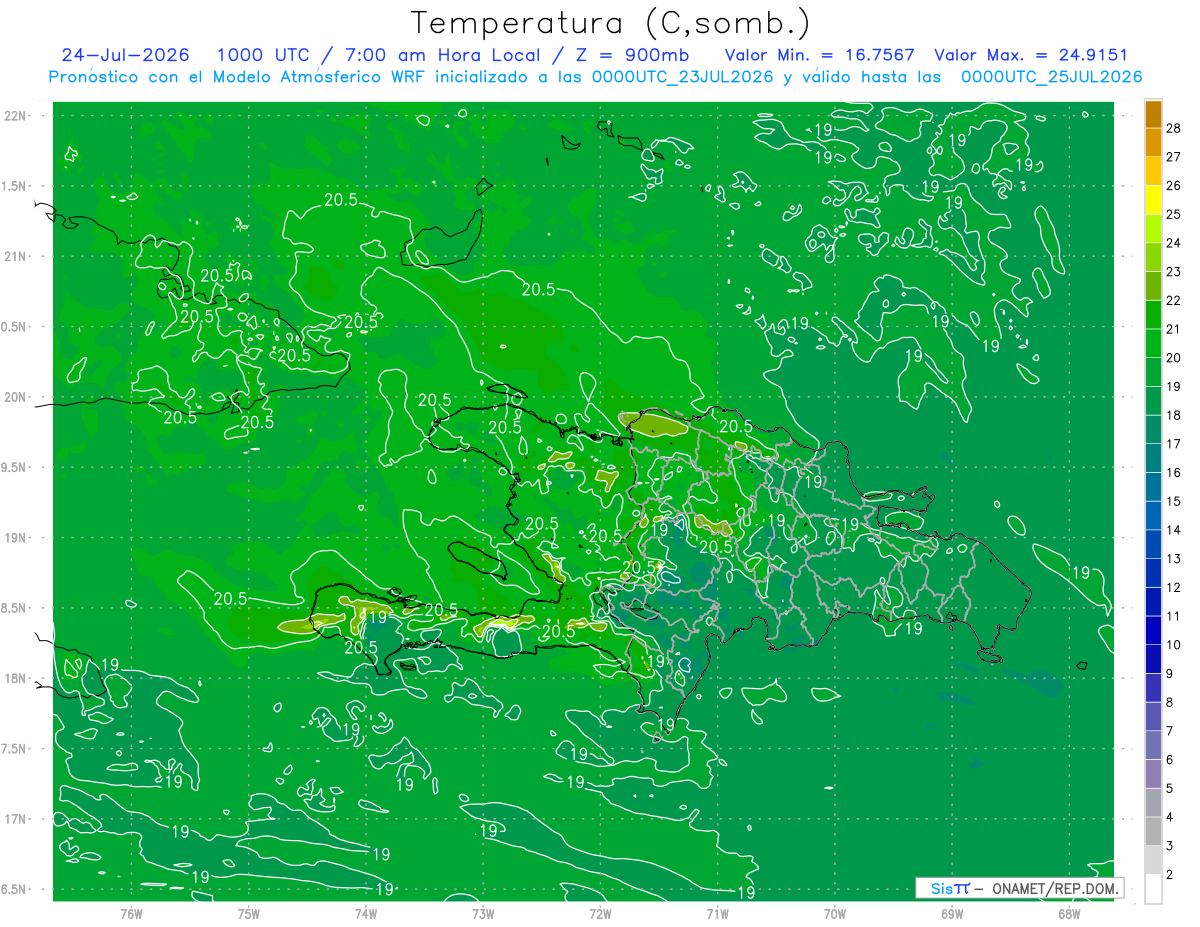Pick the amber swatch between 26 and 27
1200x927 pixels.
pyautogui.click(x=1153, y=171)
